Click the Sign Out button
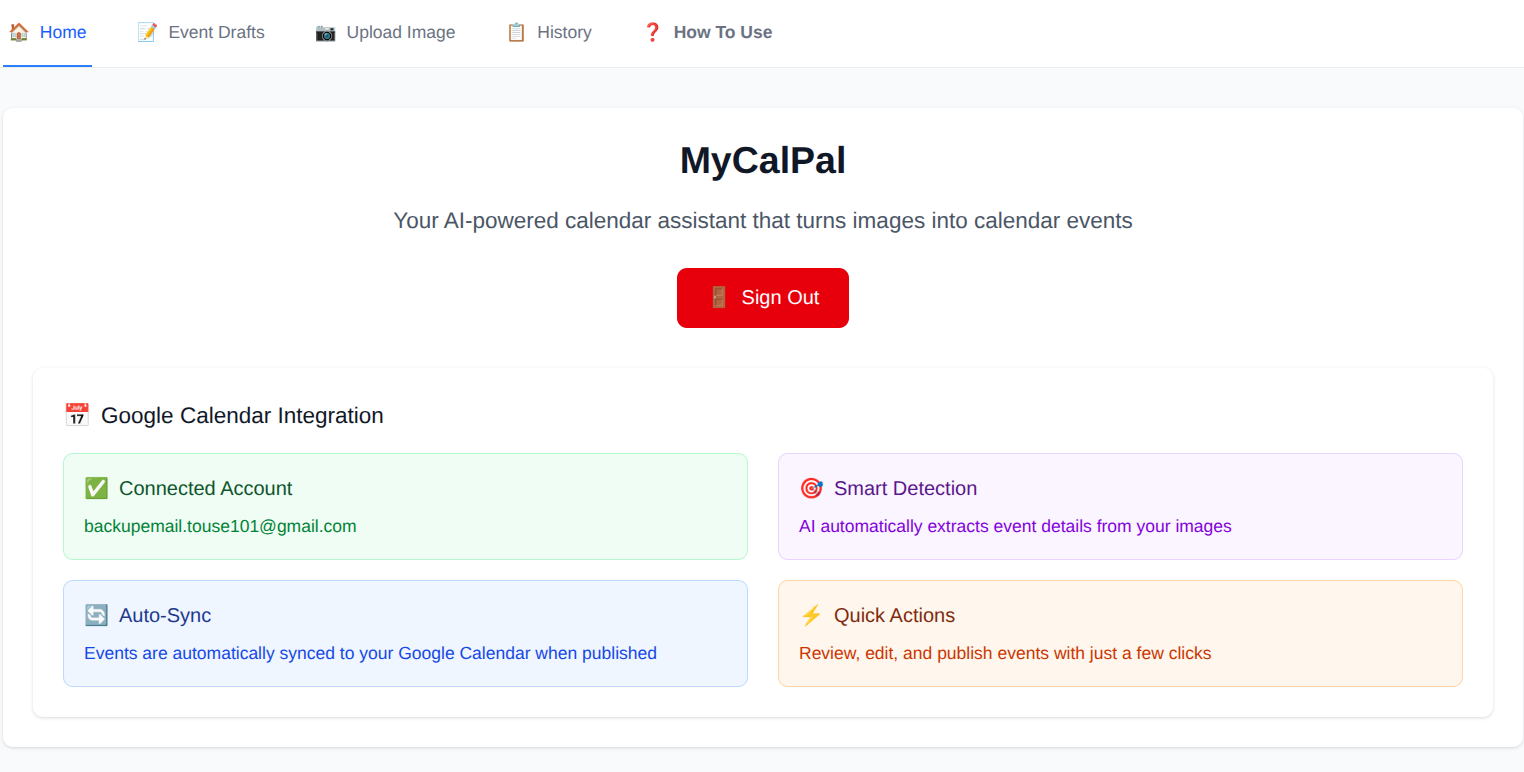Screen dimensions: 1524x772 click(762, 297)
